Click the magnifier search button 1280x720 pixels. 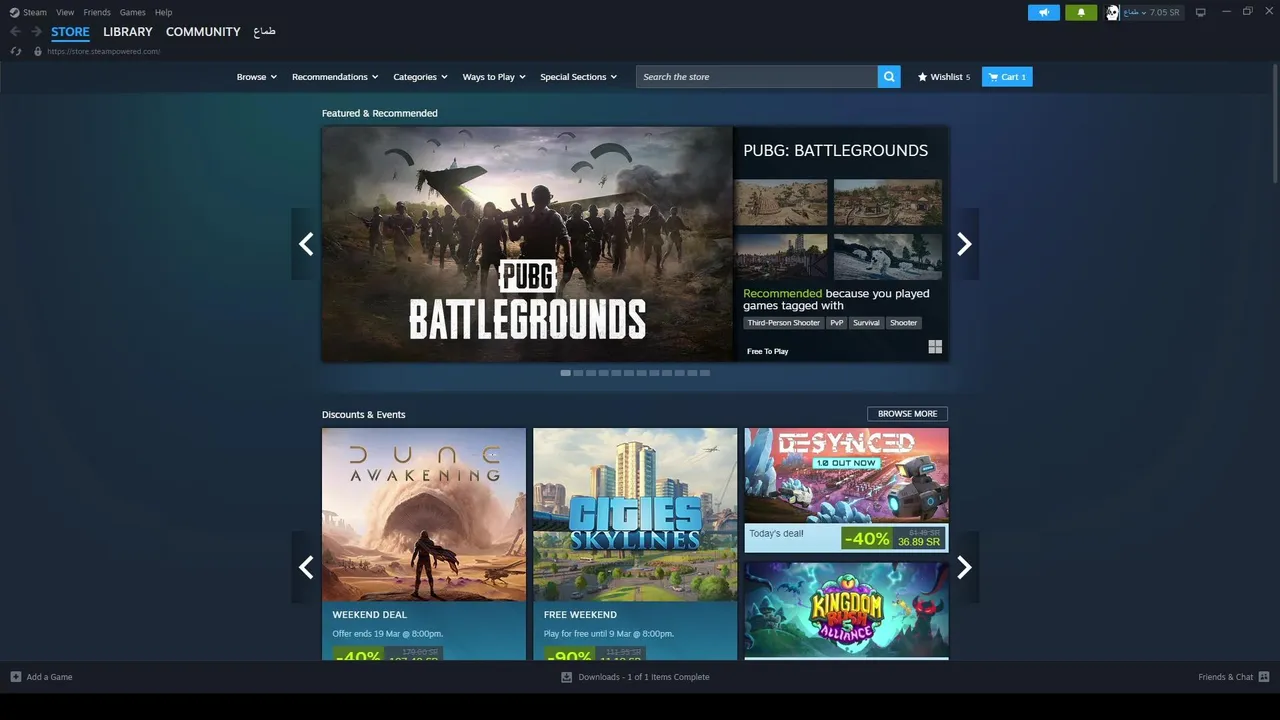[x=889, y=77]
